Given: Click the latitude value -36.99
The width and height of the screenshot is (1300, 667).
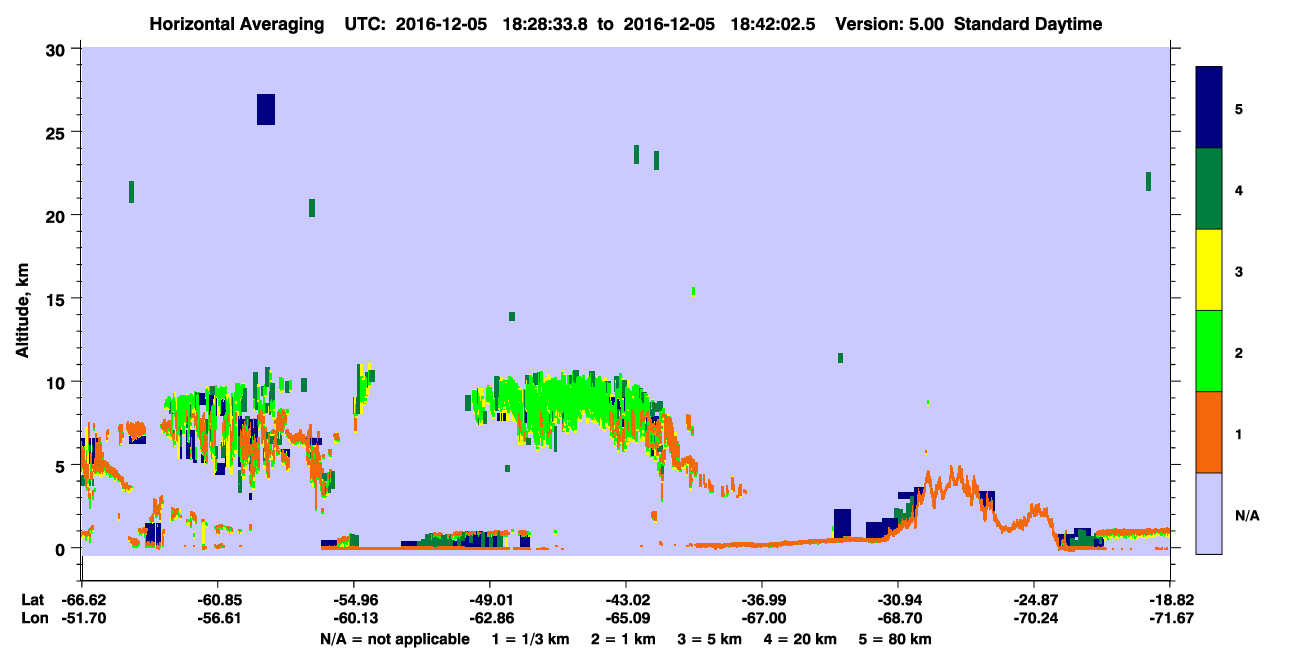Looking at the screenshot, I should click(762, 600).
